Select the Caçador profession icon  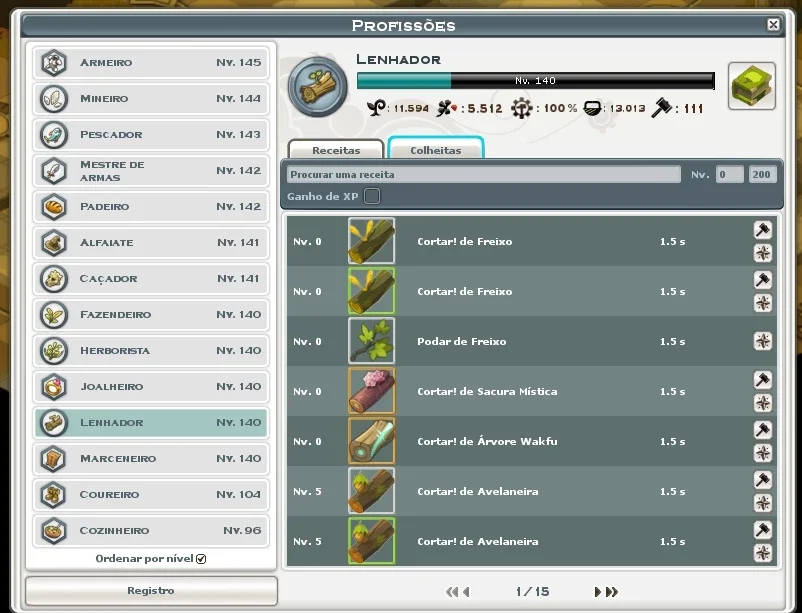pyautogui.click(x=54, y=278)
